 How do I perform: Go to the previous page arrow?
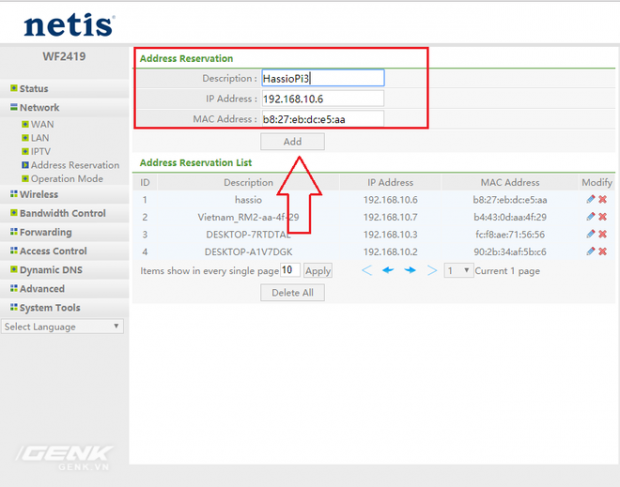(388, 271)
